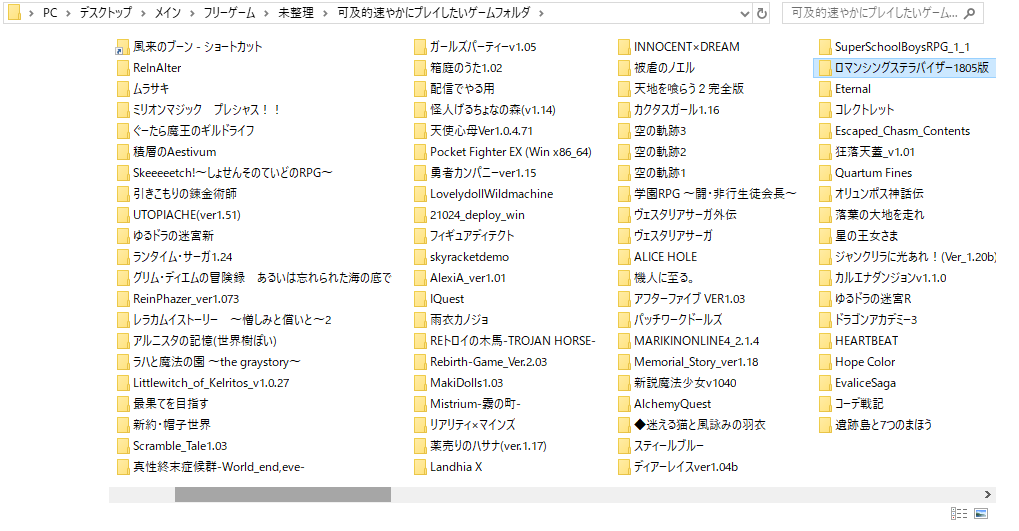Expand chevron after メイン breadcrumb
This screenshot has width=1019, height=531.
coord(192,13)
